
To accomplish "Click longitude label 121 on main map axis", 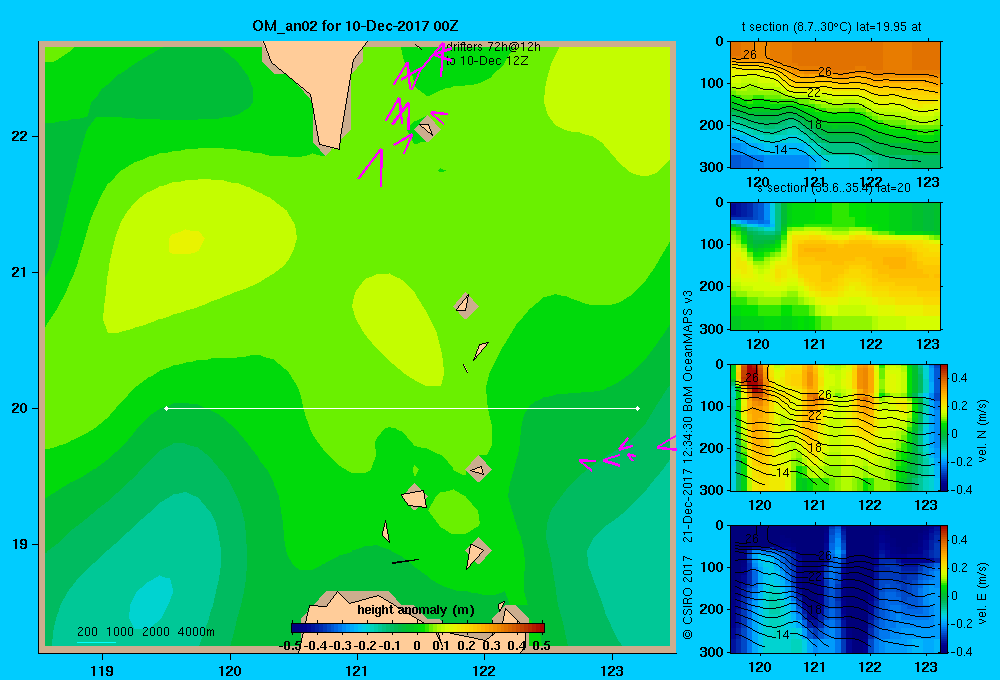I will tap(357, 670).
